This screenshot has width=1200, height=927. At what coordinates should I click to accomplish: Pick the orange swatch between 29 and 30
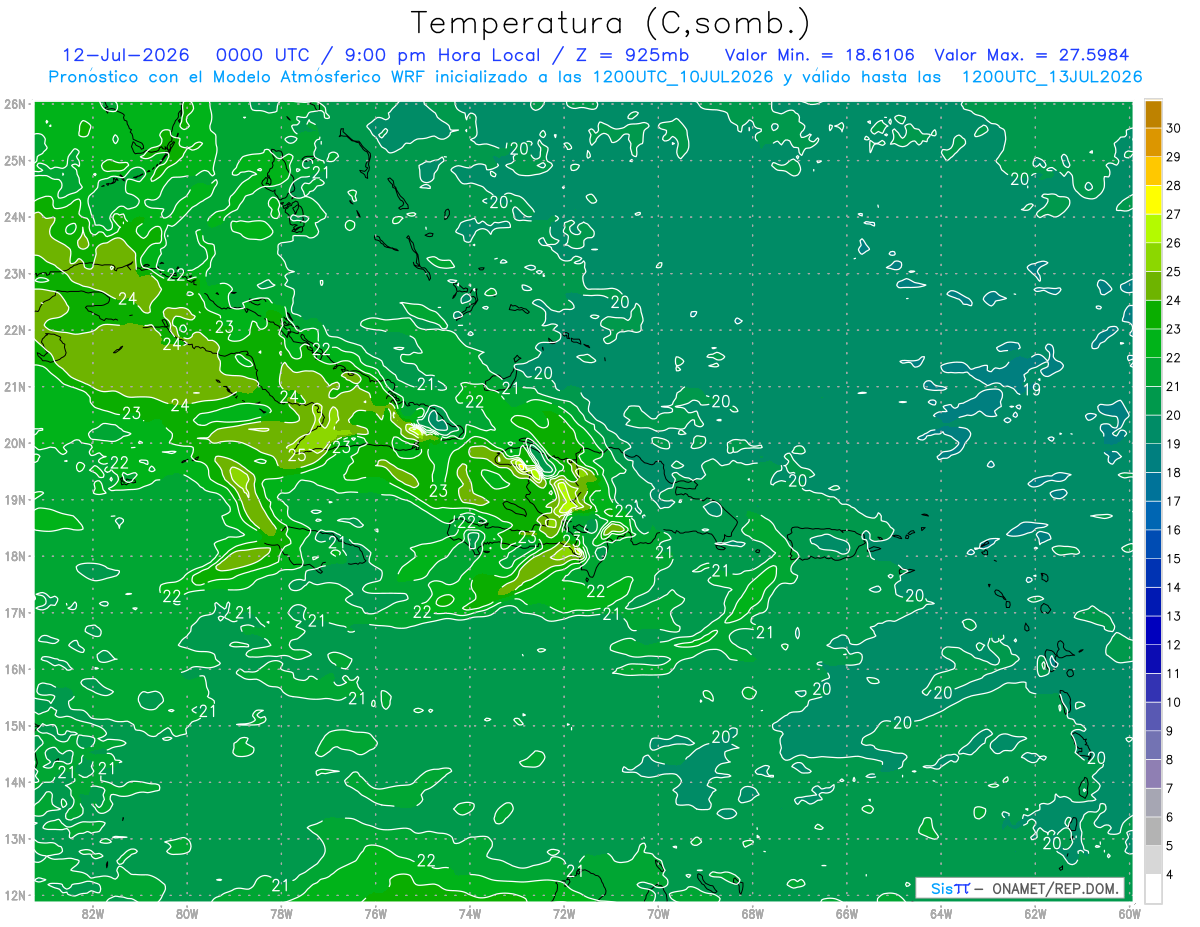1153,143
